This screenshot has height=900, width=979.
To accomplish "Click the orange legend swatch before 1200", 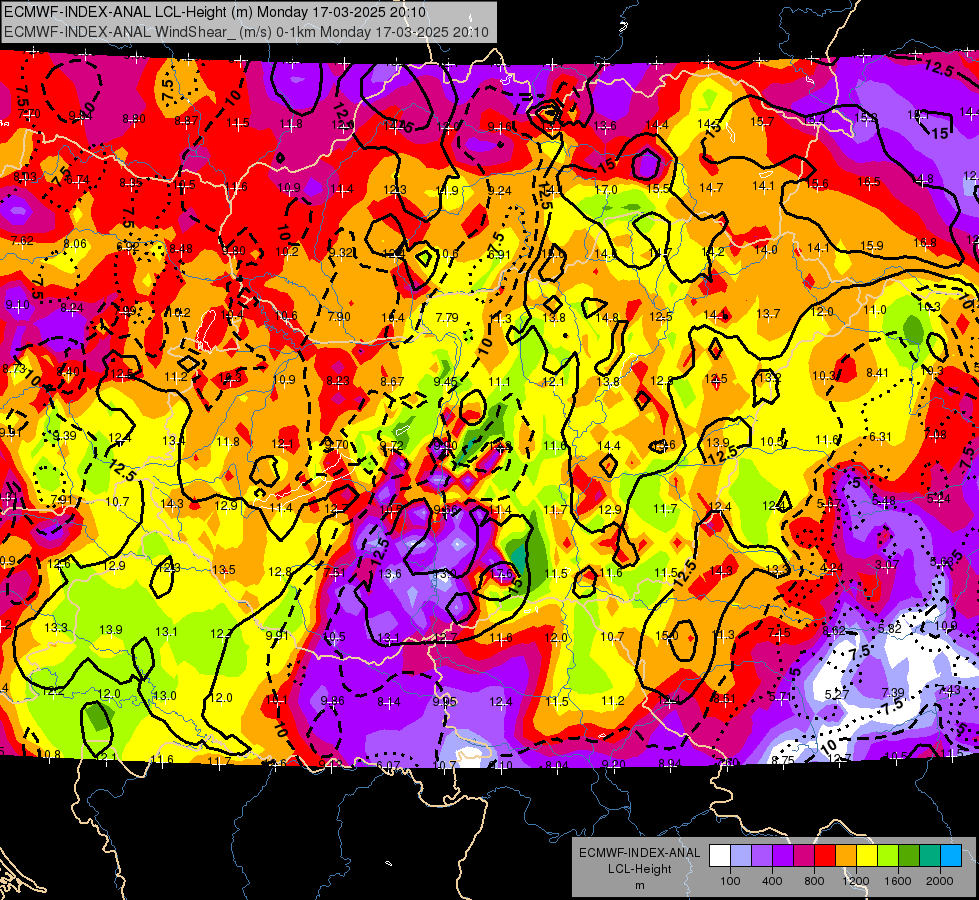I will 846,856.
